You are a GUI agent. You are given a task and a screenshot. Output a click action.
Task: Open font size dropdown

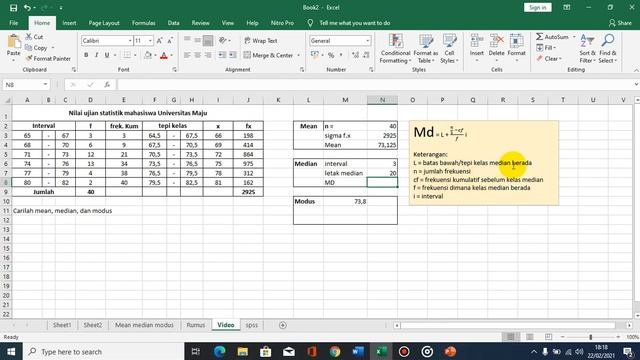click(150, 40)
